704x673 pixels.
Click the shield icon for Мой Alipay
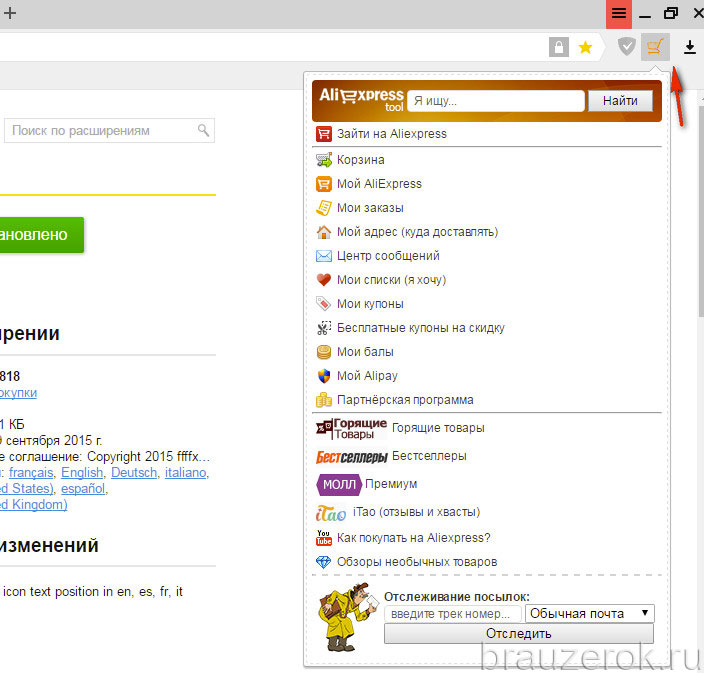click(323, 376)
